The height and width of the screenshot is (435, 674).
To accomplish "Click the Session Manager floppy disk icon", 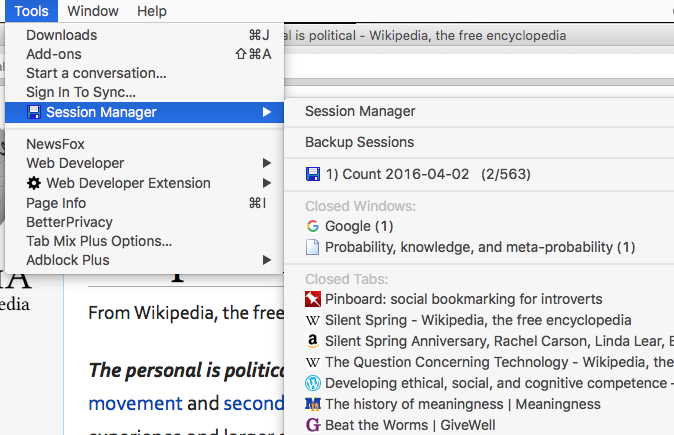I will (x=34, y=112).
